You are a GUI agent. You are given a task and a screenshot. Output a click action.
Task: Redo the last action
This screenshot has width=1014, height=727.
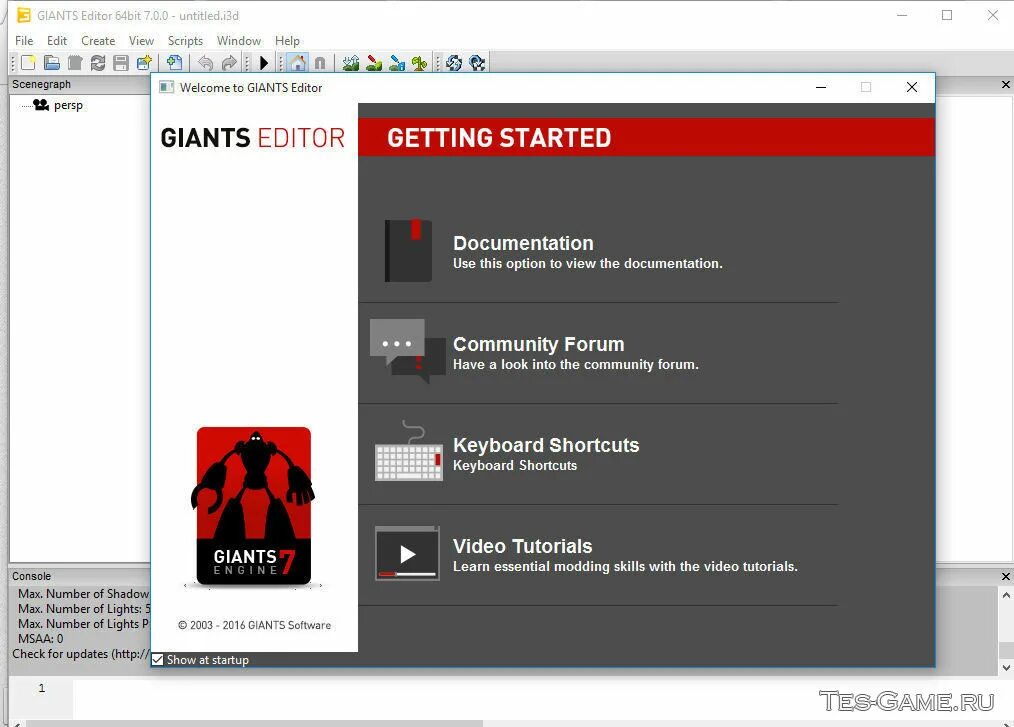pos(229,63)
